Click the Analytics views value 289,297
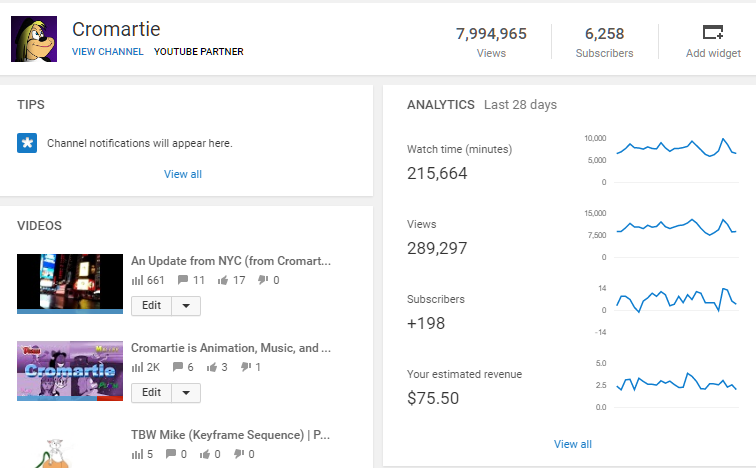This screenshot has height=468, width=756. (437, 249)
